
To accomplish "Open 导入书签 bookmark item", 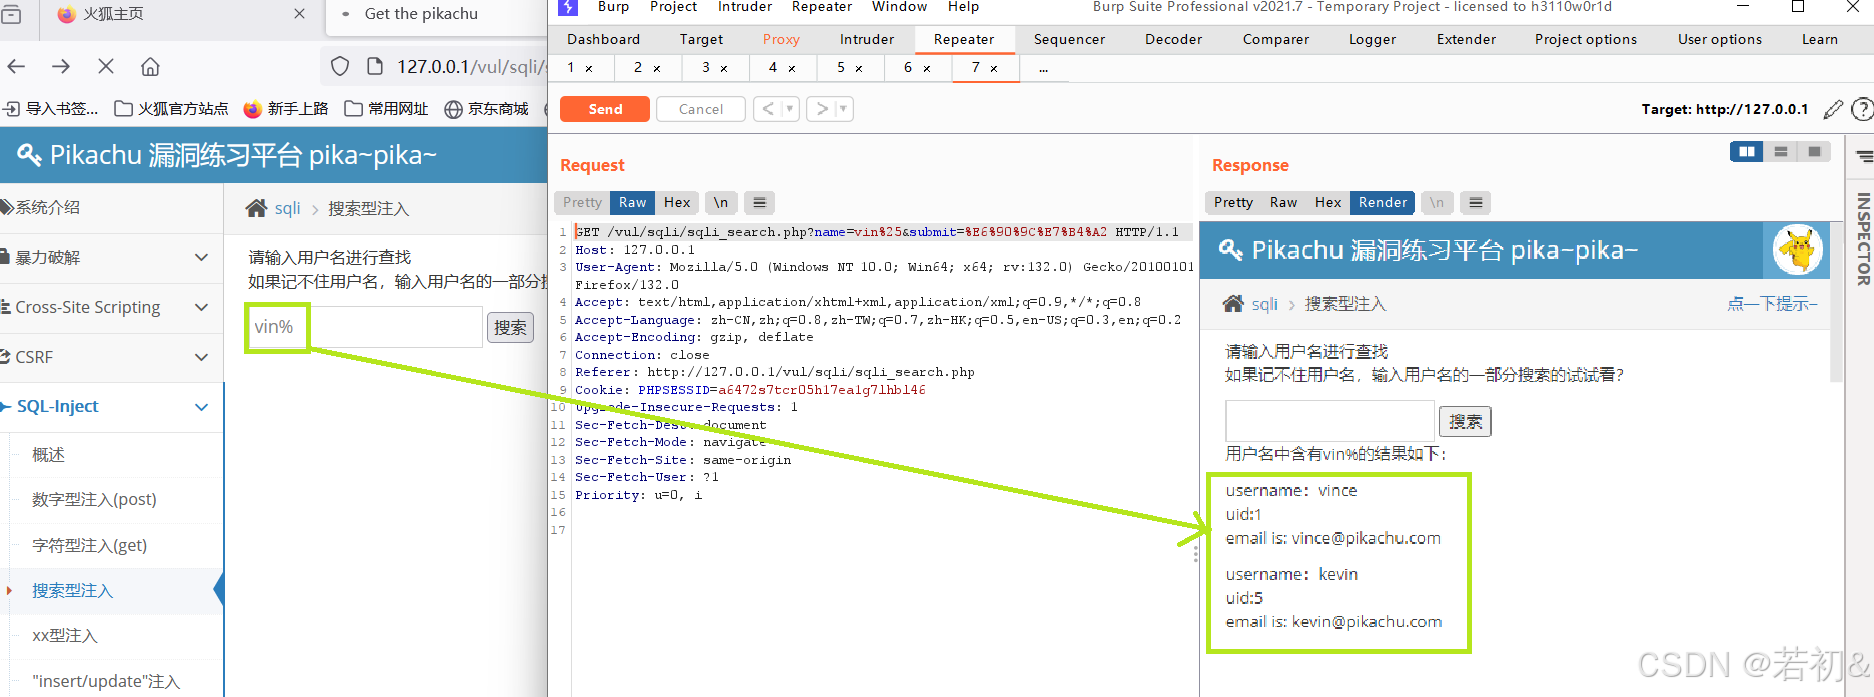I will point(51,109).
